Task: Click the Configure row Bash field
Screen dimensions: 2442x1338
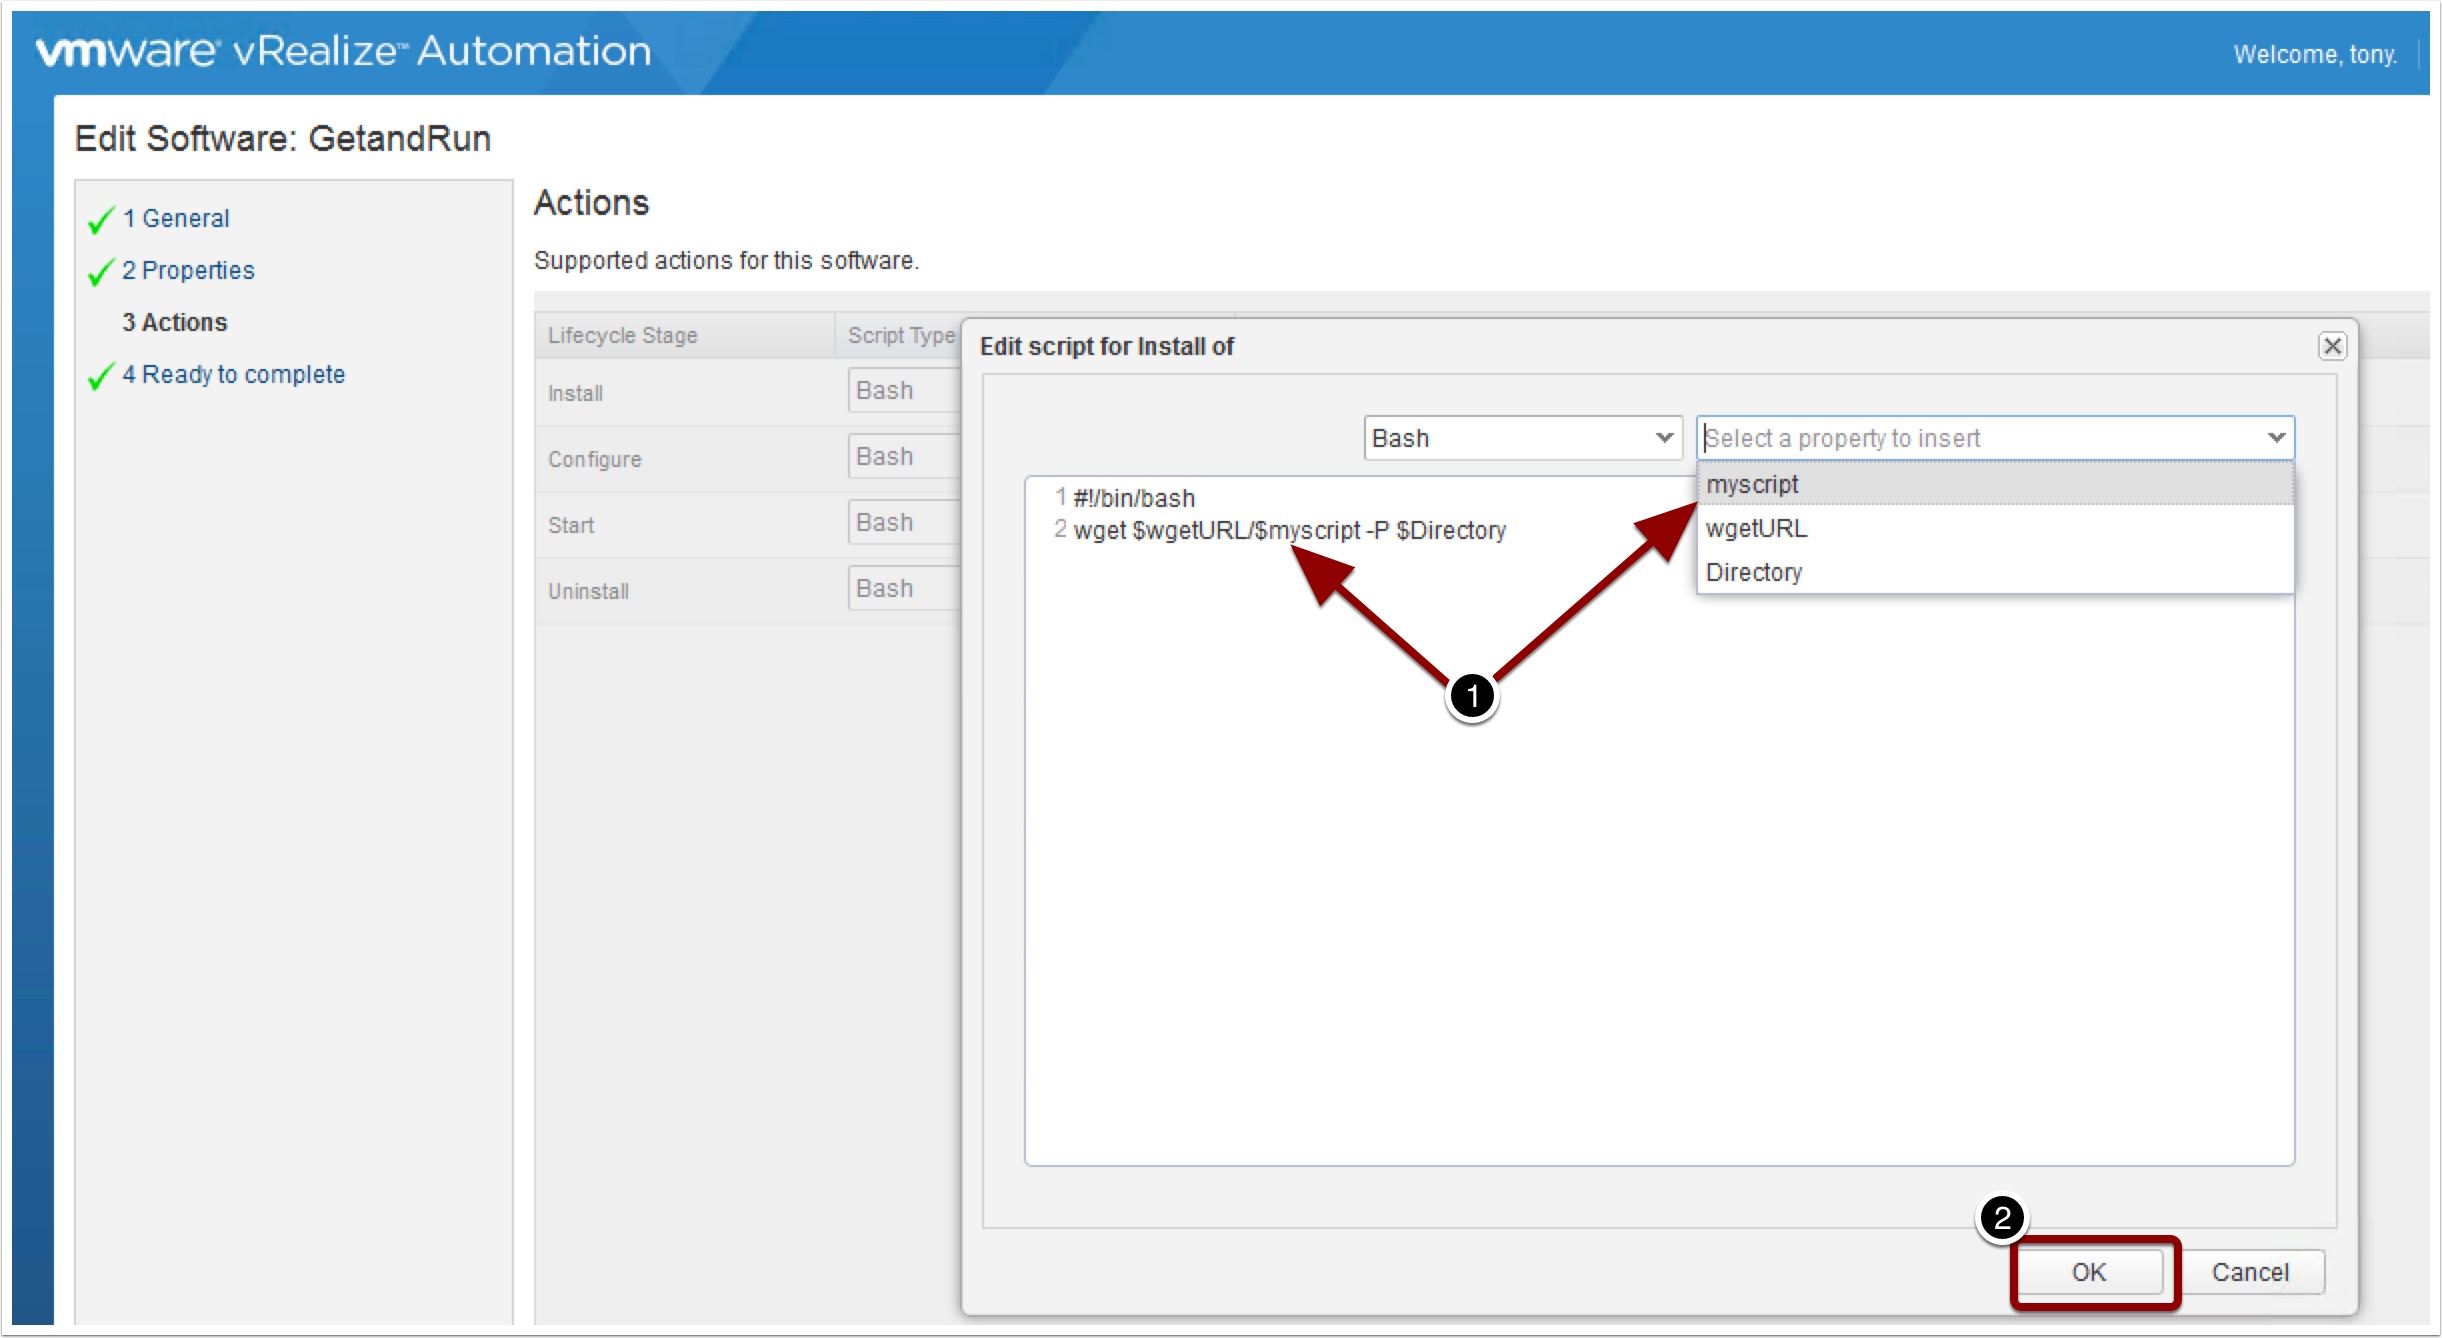Action: coord(902,456)
